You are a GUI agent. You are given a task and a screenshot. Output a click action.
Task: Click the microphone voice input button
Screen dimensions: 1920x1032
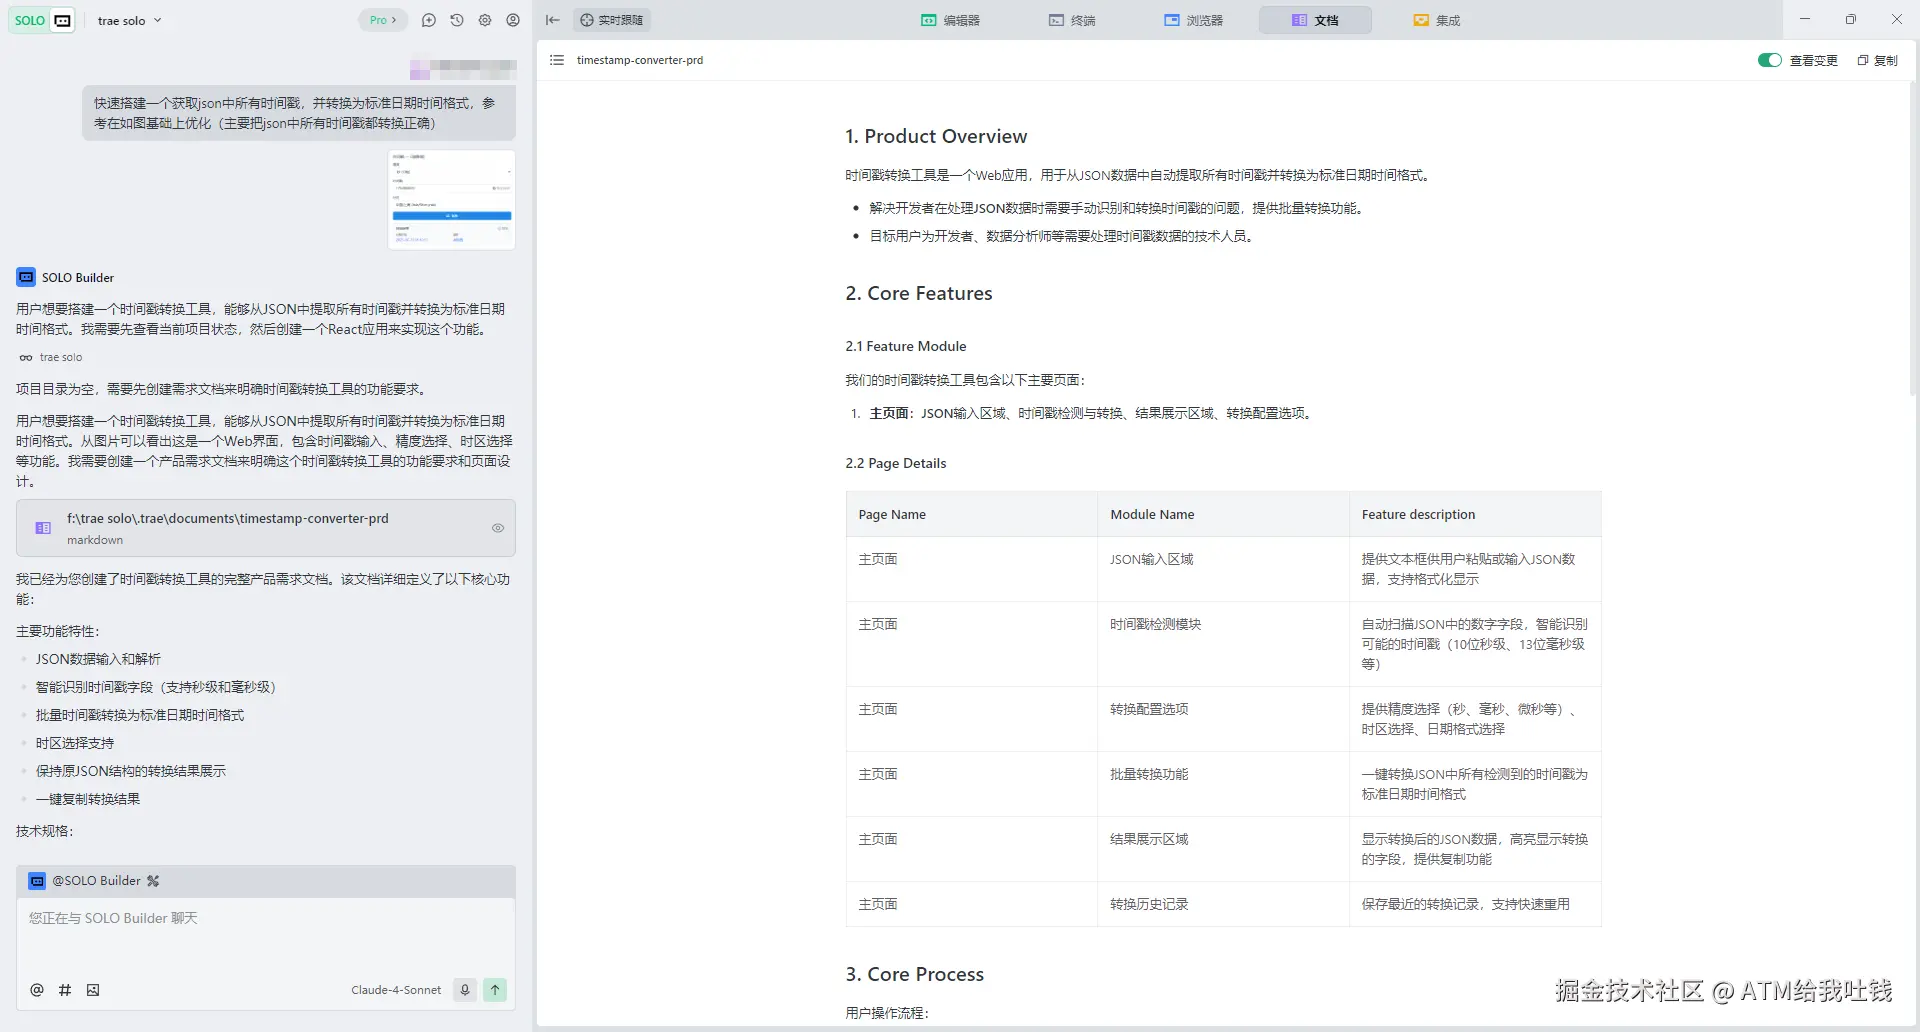[465, 990]
